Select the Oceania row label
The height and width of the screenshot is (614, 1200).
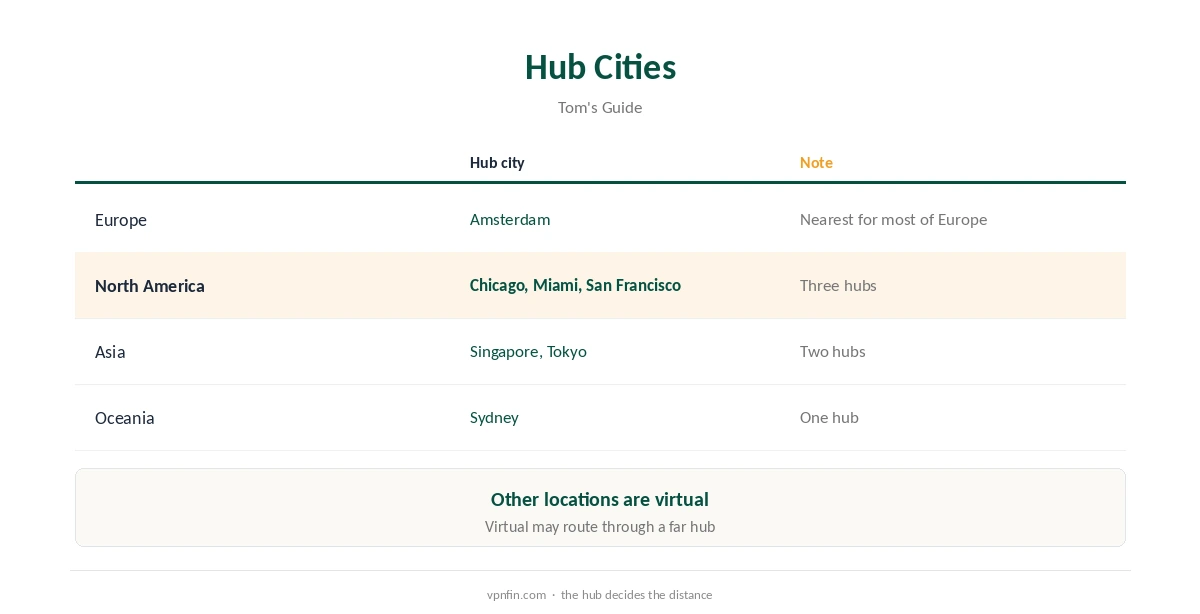pyautogui.click(x=125, y=418)
